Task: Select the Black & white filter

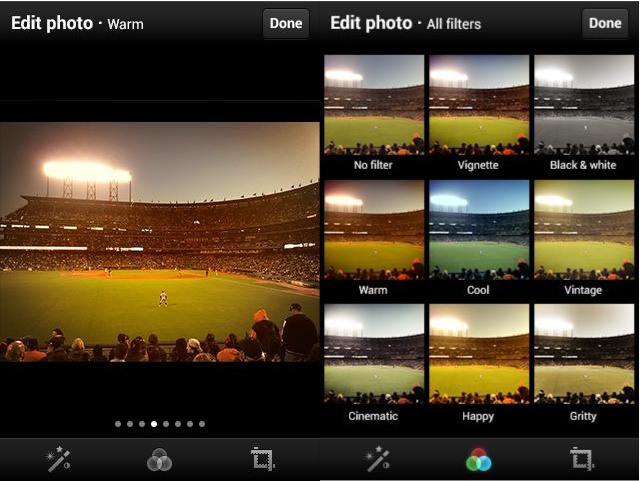Action: point(583,105)
